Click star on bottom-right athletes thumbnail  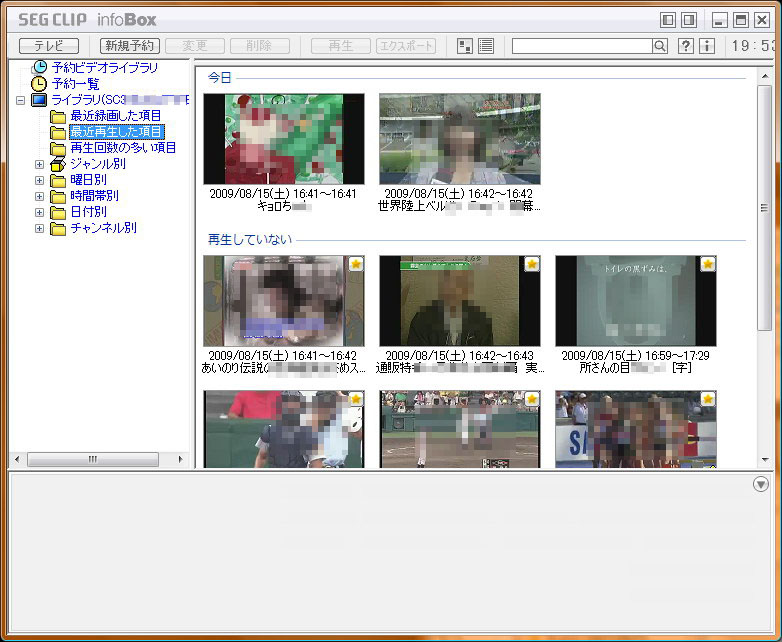tap(708, 399)
